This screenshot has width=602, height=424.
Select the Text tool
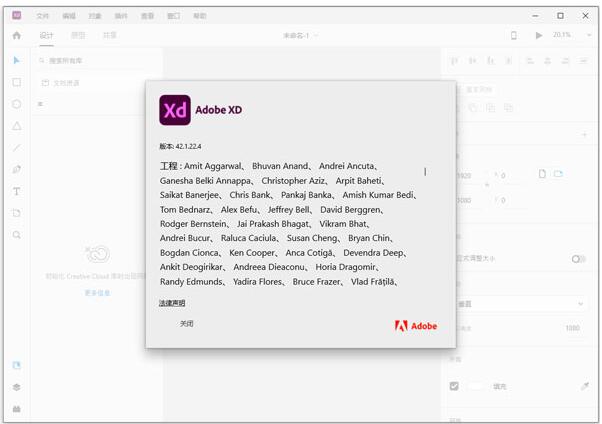point(17,191)
